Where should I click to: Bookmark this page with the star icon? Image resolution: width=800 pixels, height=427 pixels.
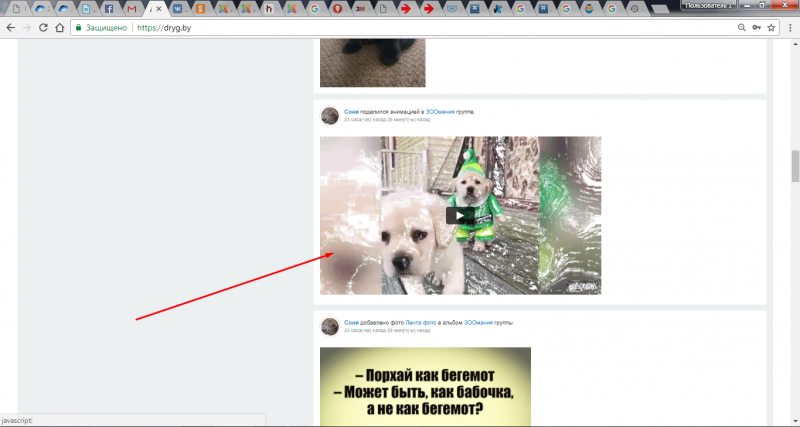pyautogui.click(x=771, y=28)
